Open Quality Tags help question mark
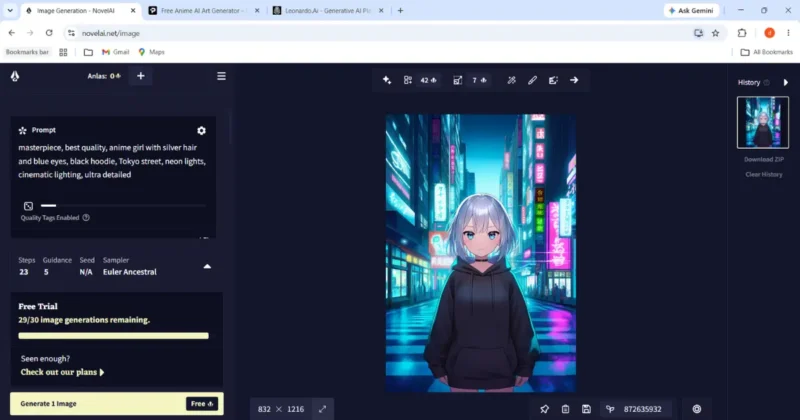 [86, 218]
